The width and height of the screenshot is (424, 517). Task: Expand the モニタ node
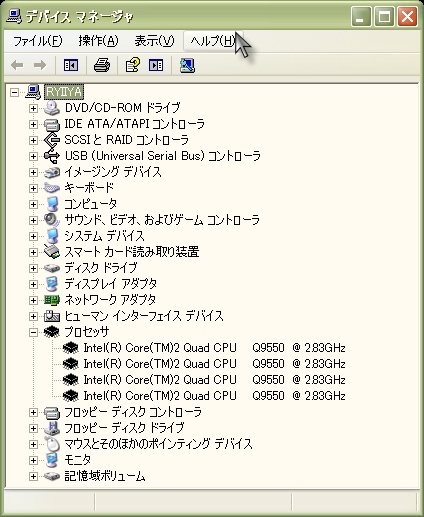pos(33,460)
